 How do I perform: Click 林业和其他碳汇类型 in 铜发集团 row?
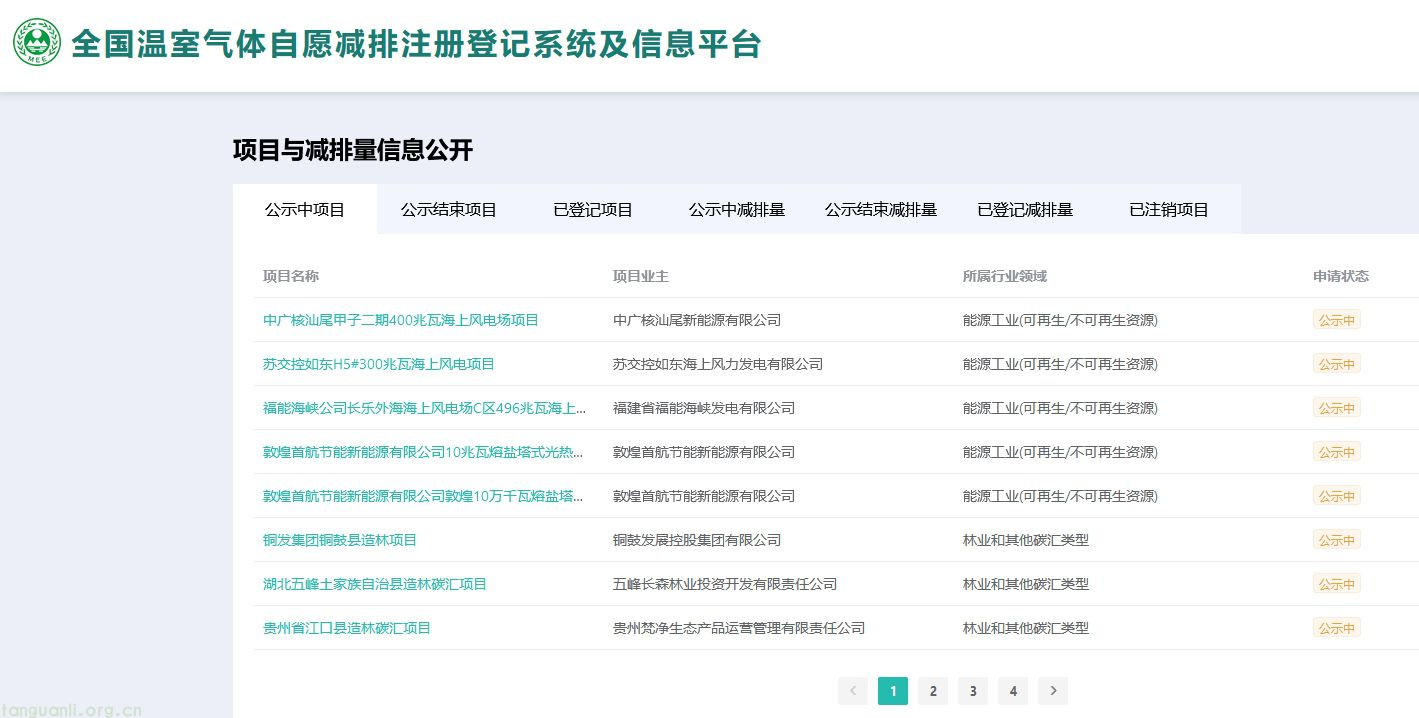tap(1026, 540)
